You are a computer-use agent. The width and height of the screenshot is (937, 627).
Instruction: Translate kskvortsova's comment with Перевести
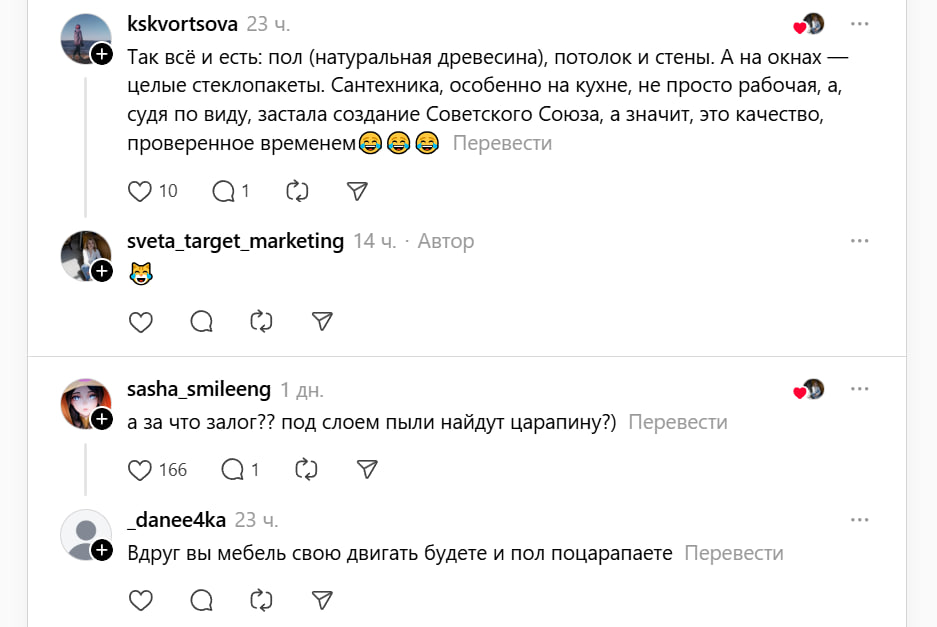pos(502,143)
